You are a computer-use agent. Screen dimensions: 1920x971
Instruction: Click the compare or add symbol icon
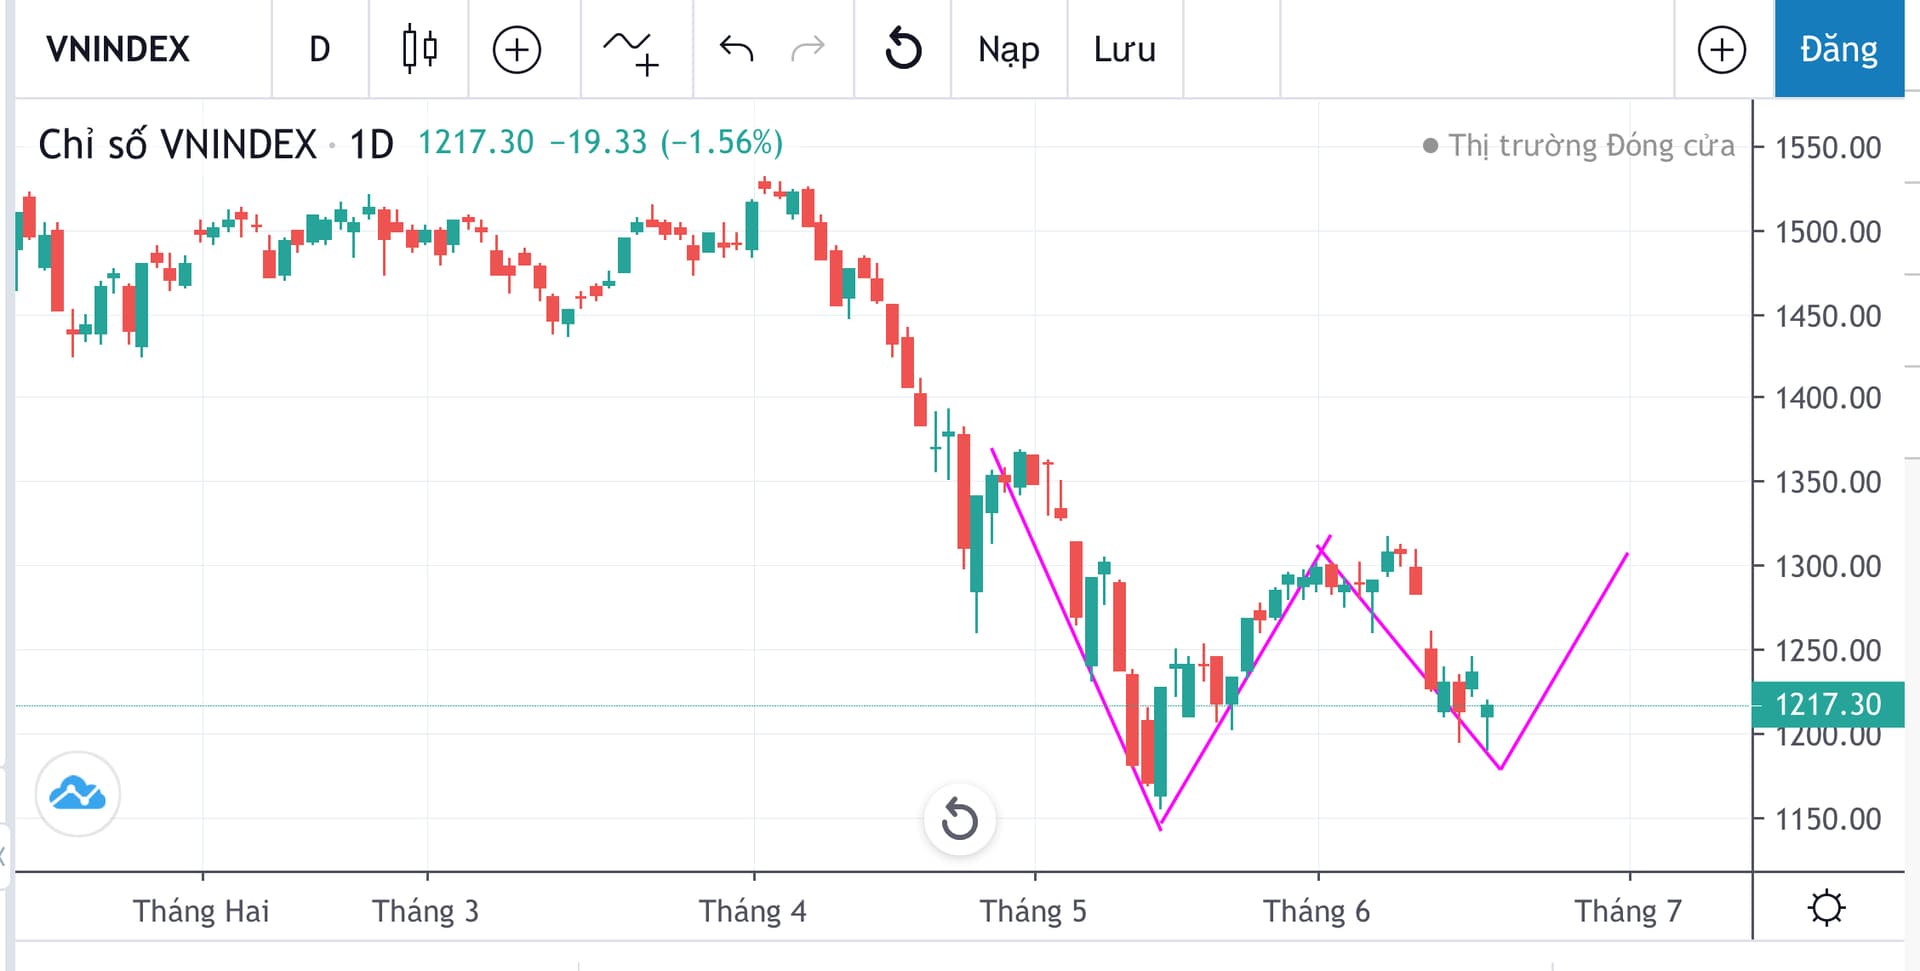[517, 49]
